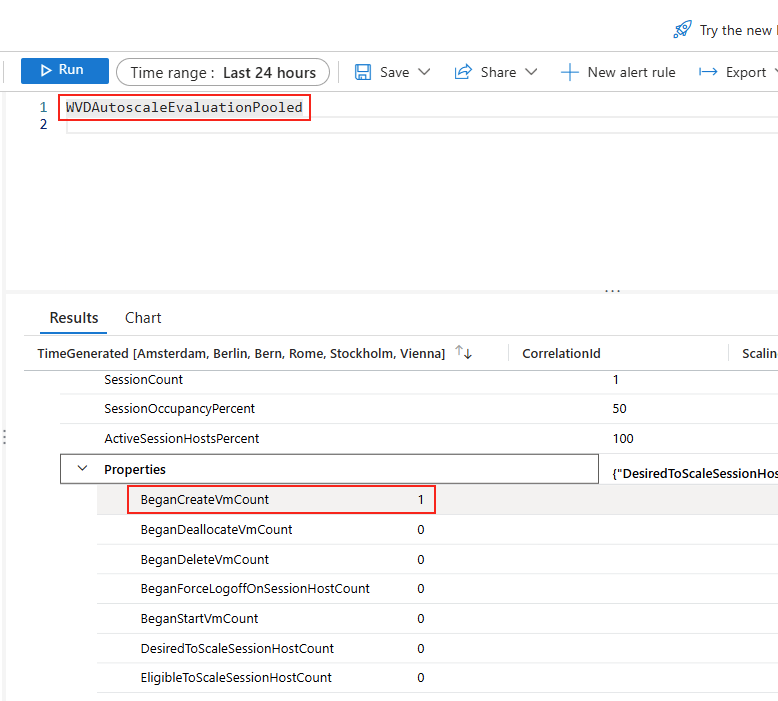Expand the Share dropdown chevron
This screenshot has height=701, width=778.
(x=531, y=72)
